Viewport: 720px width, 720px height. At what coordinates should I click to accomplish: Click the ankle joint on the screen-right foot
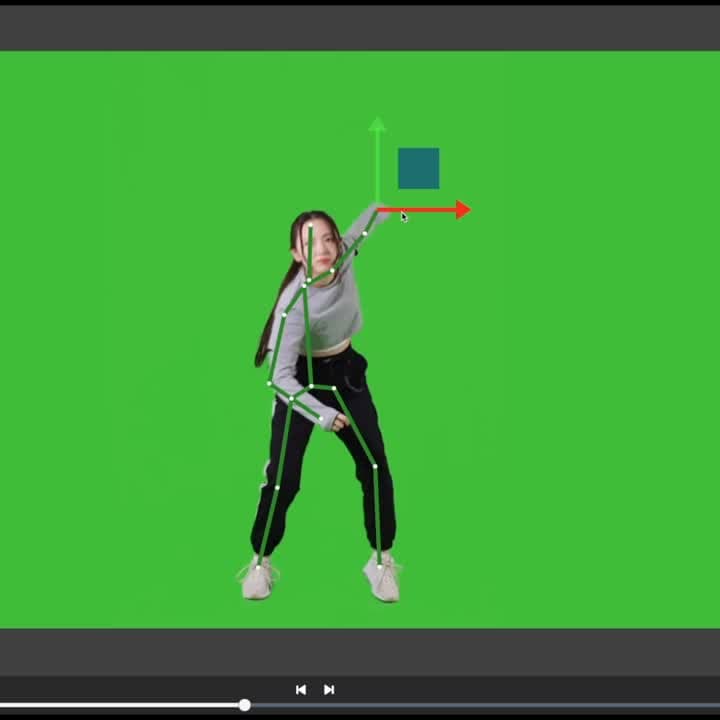tap(379, 567)
